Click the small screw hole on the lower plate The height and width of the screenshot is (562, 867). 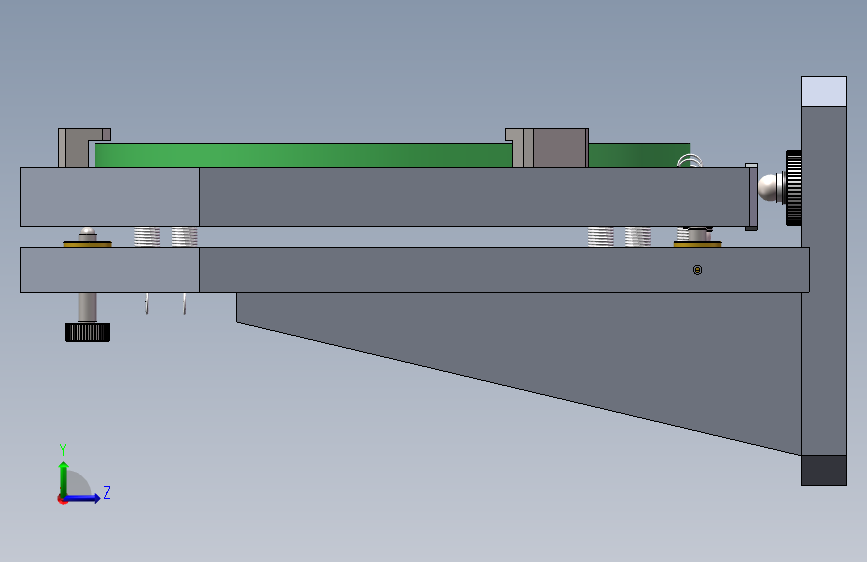click(x=697, y=270)
